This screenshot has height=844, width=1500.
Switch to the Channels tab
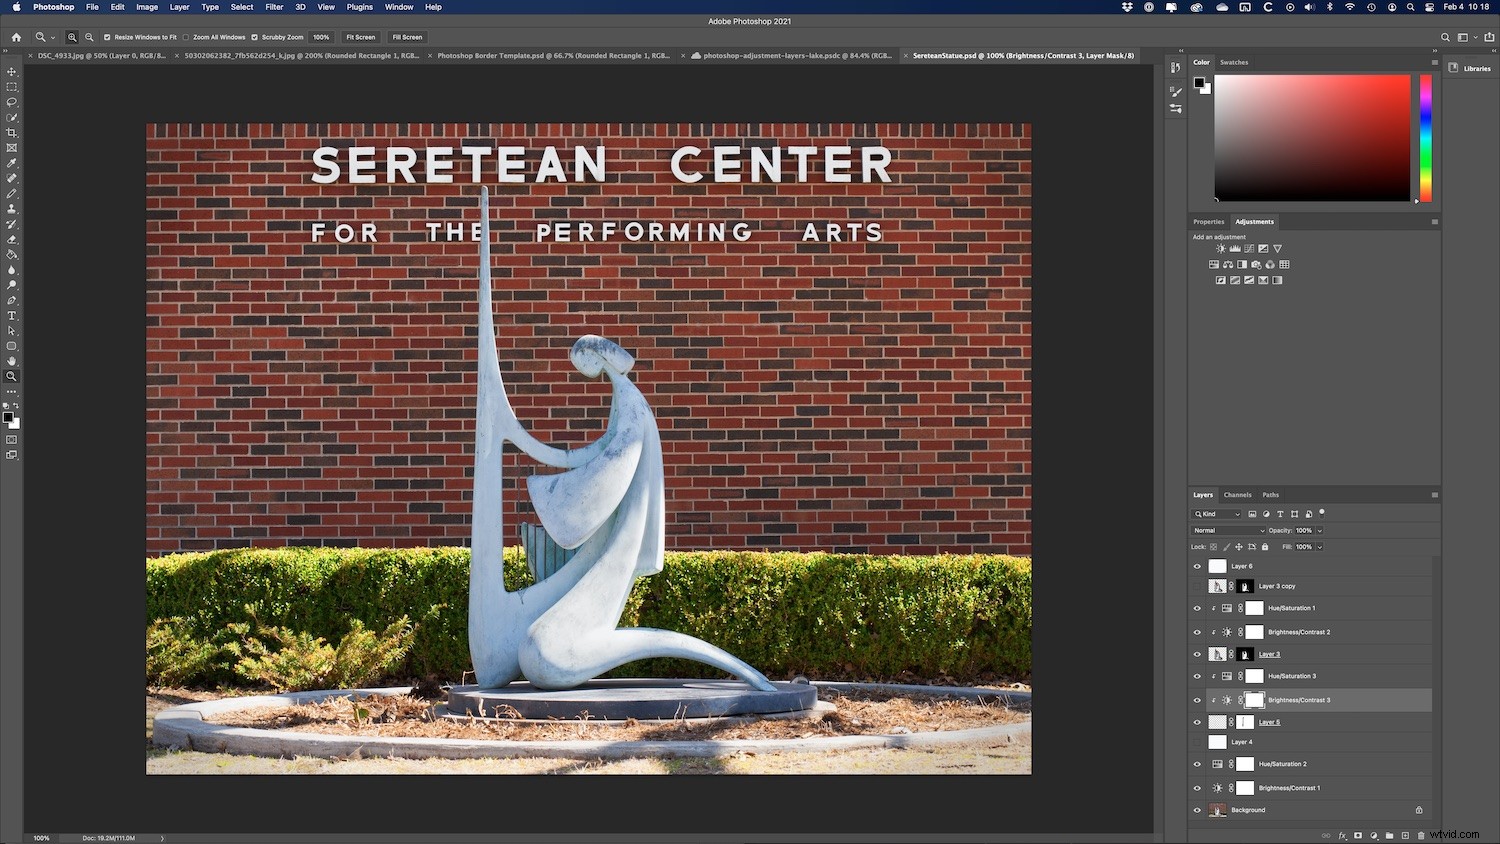click(x=1237, y=494)
